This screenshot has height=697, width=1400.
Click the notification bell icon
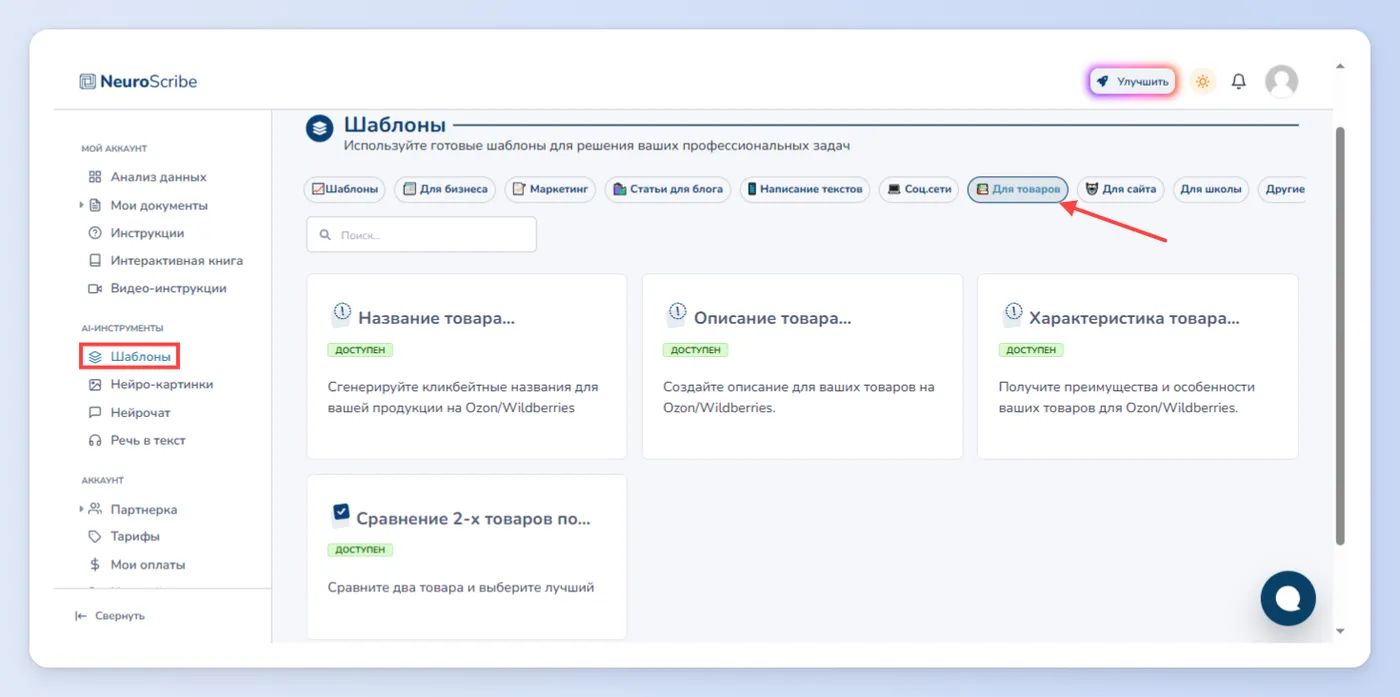coord(1238,82)
